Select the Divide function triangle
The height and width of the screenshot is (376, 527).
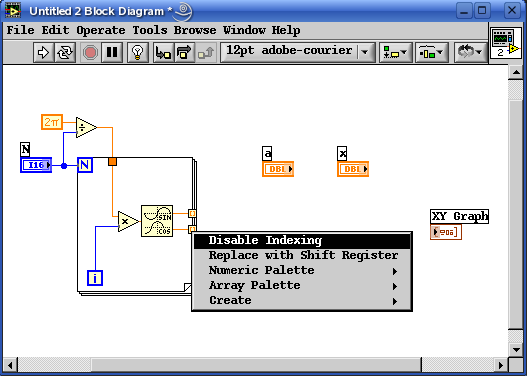[x=86, y=128]
